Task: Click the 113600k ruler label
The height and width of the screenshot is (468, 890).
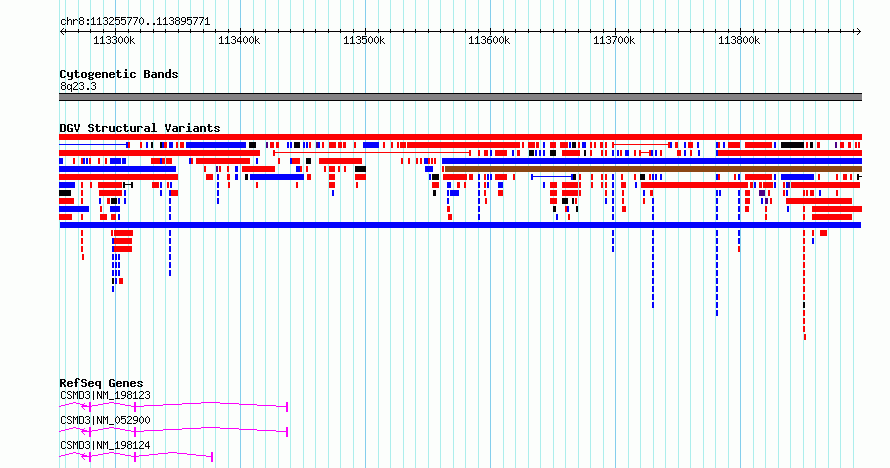Action: pos(489,40)
